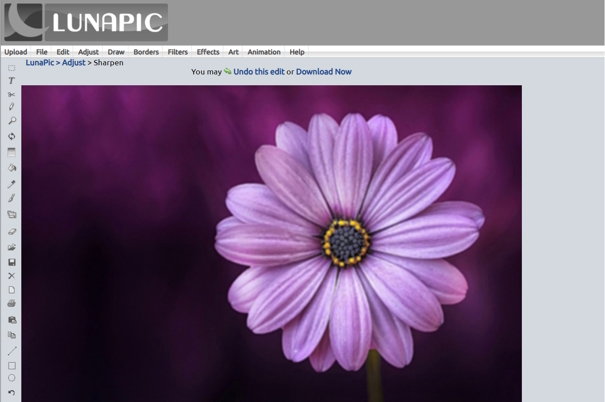605x402 pixels.
Task: Click the undo arrow icon in sidebar
Action: click(x=12, y=393)
